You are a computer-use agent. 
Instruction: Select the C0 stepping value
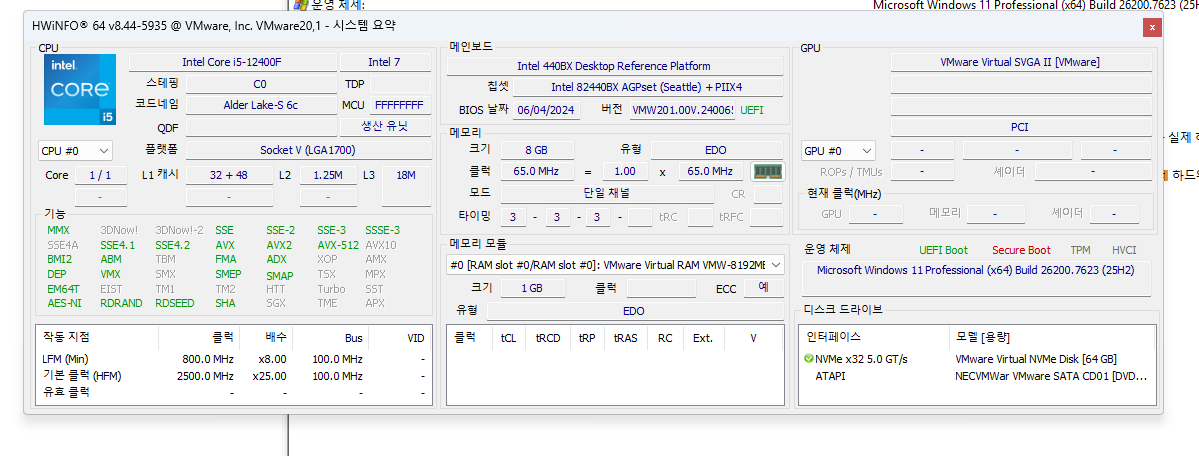click(x=261, y=83)
